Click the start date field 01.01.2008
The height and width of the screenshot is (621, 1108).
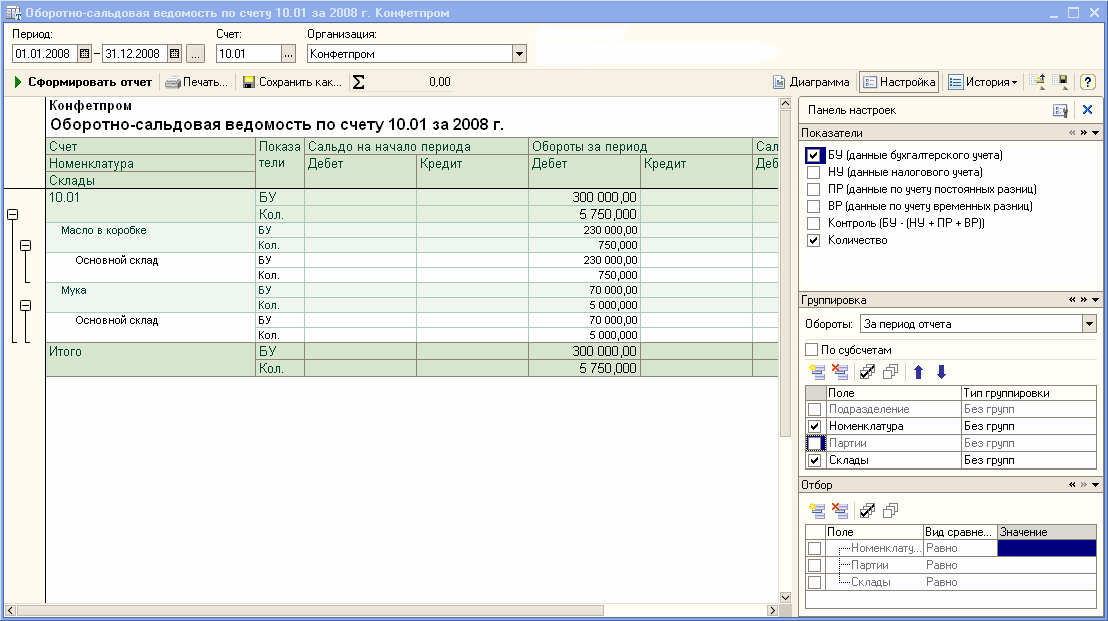(45, 54)
